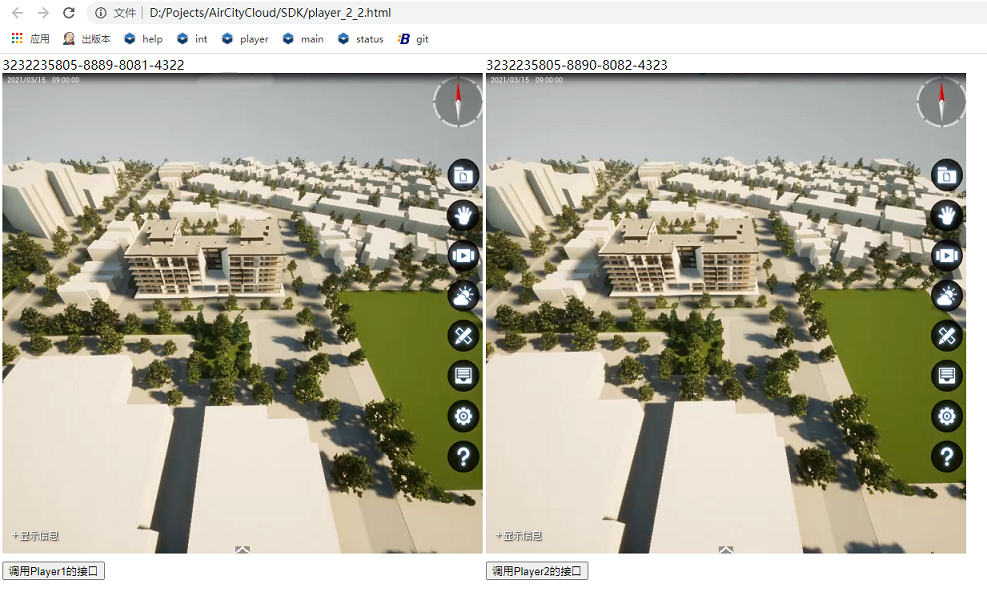Toggle '+ 显示信息' in the right player
Image resolution: width=987 pixels, height=600 pixels.
[x=519, y=536]
